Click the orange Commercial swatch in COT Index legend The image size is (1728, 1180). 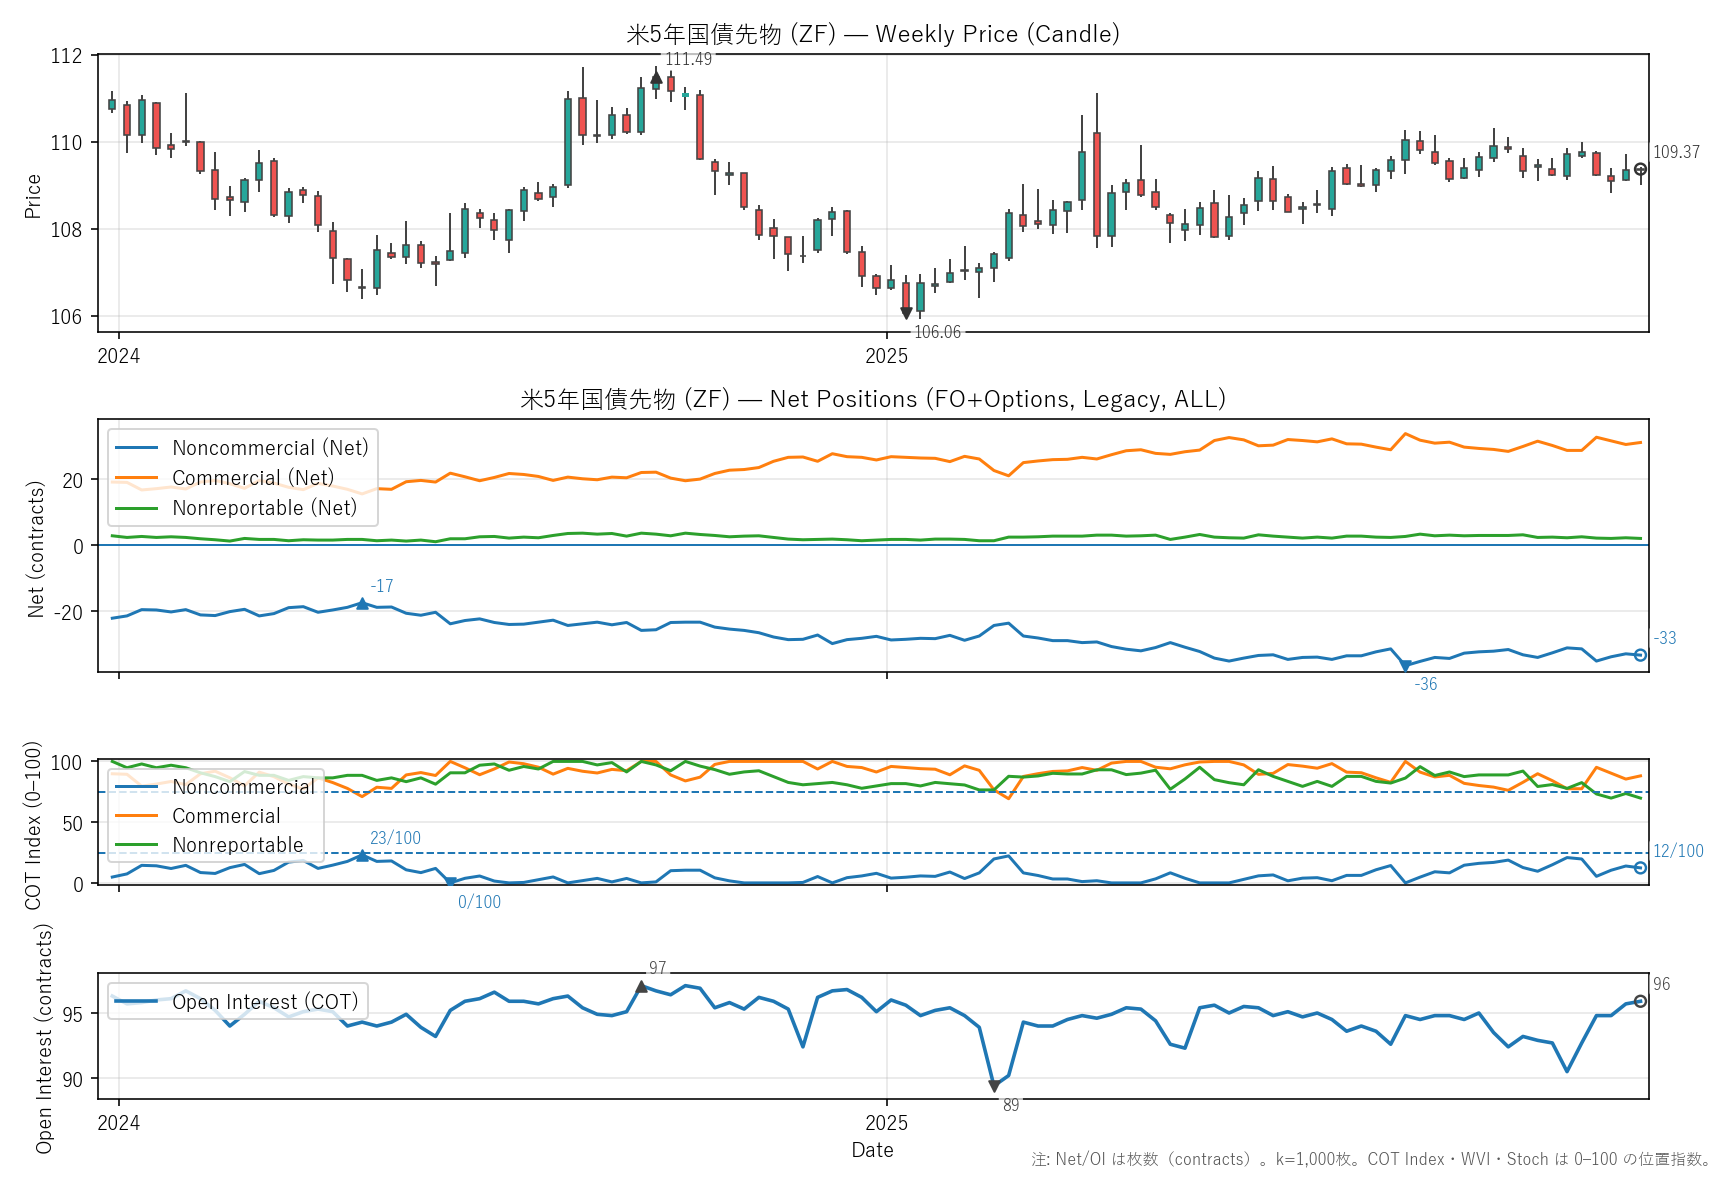137,816
